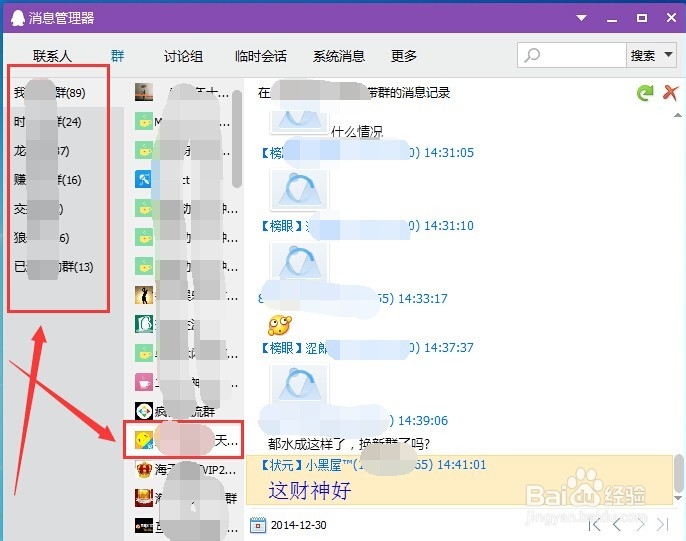This screenshot has height=541, width=686.
Task: Click the message pane scroll down arrow
Action: tap(678, 498)
